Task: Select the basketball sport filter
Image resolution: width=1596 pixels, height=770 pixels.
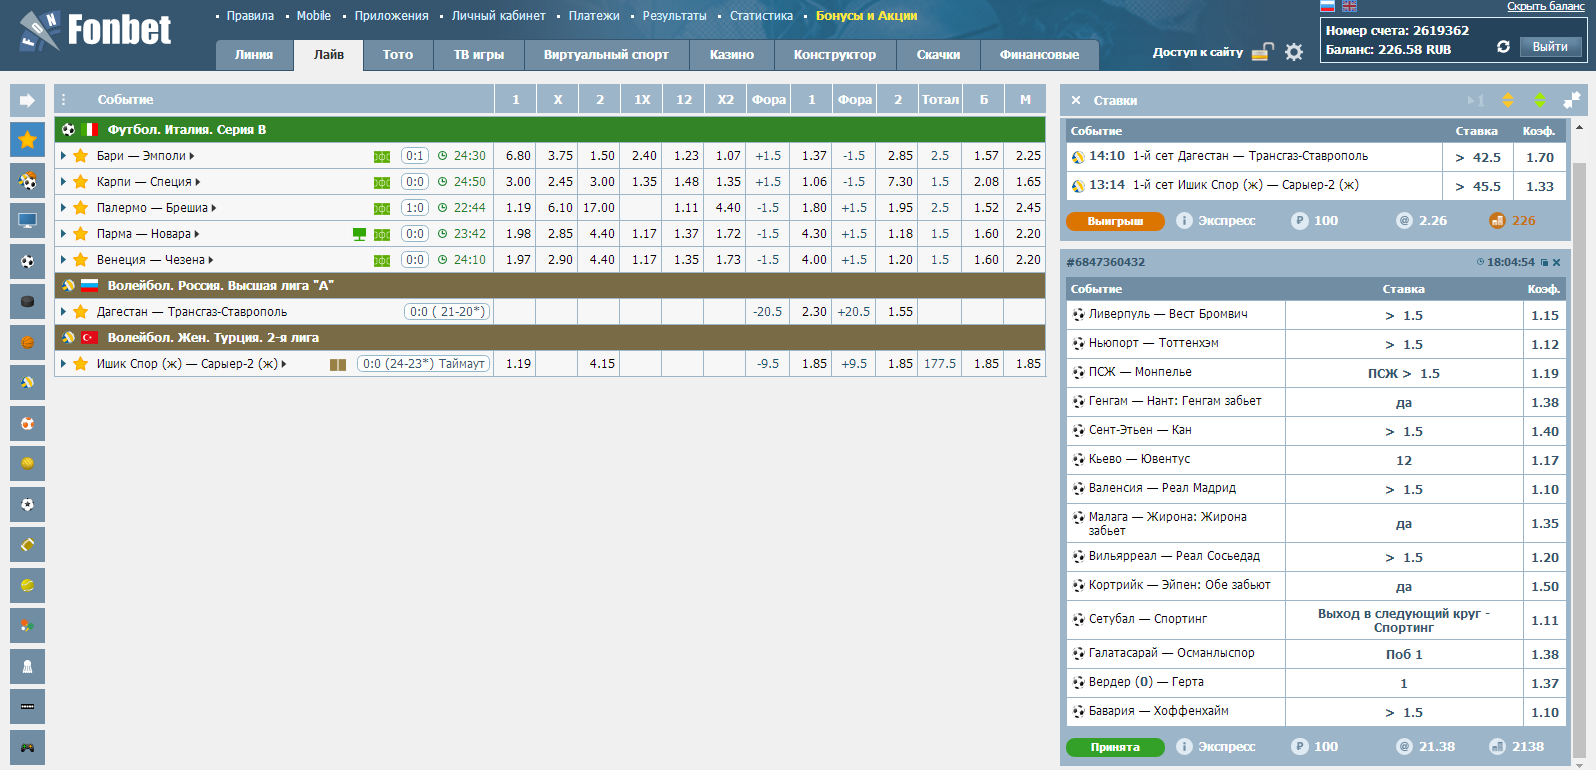Action: (27, 342)
